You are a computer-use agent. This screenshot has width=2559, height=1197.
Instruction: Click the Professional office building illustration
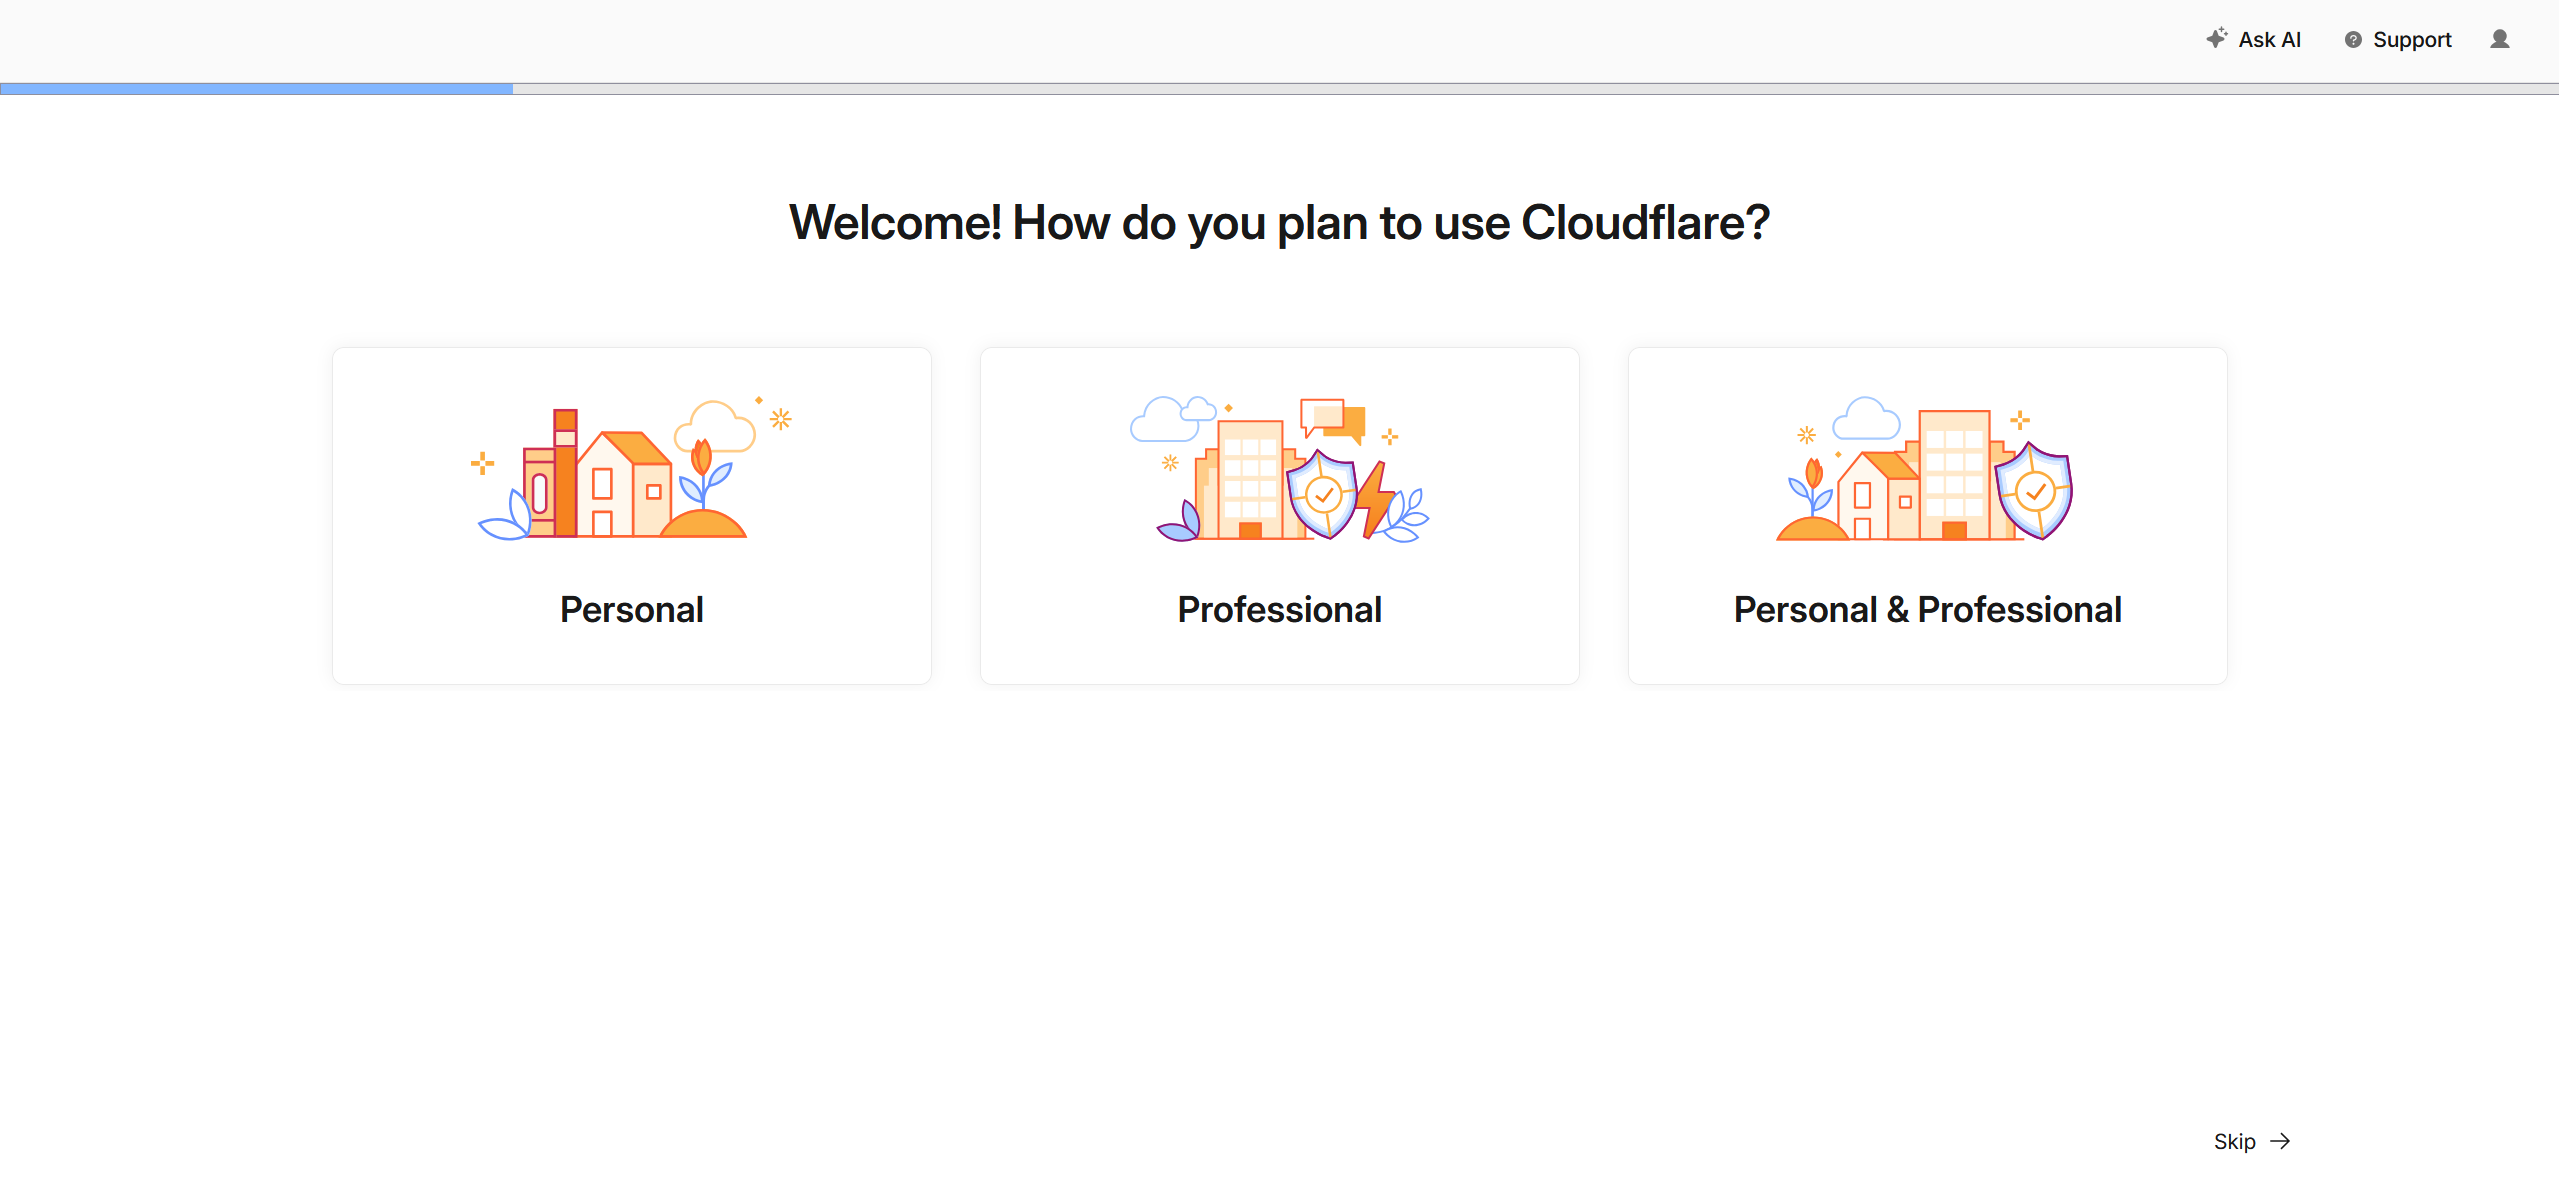pos(1280,468)
